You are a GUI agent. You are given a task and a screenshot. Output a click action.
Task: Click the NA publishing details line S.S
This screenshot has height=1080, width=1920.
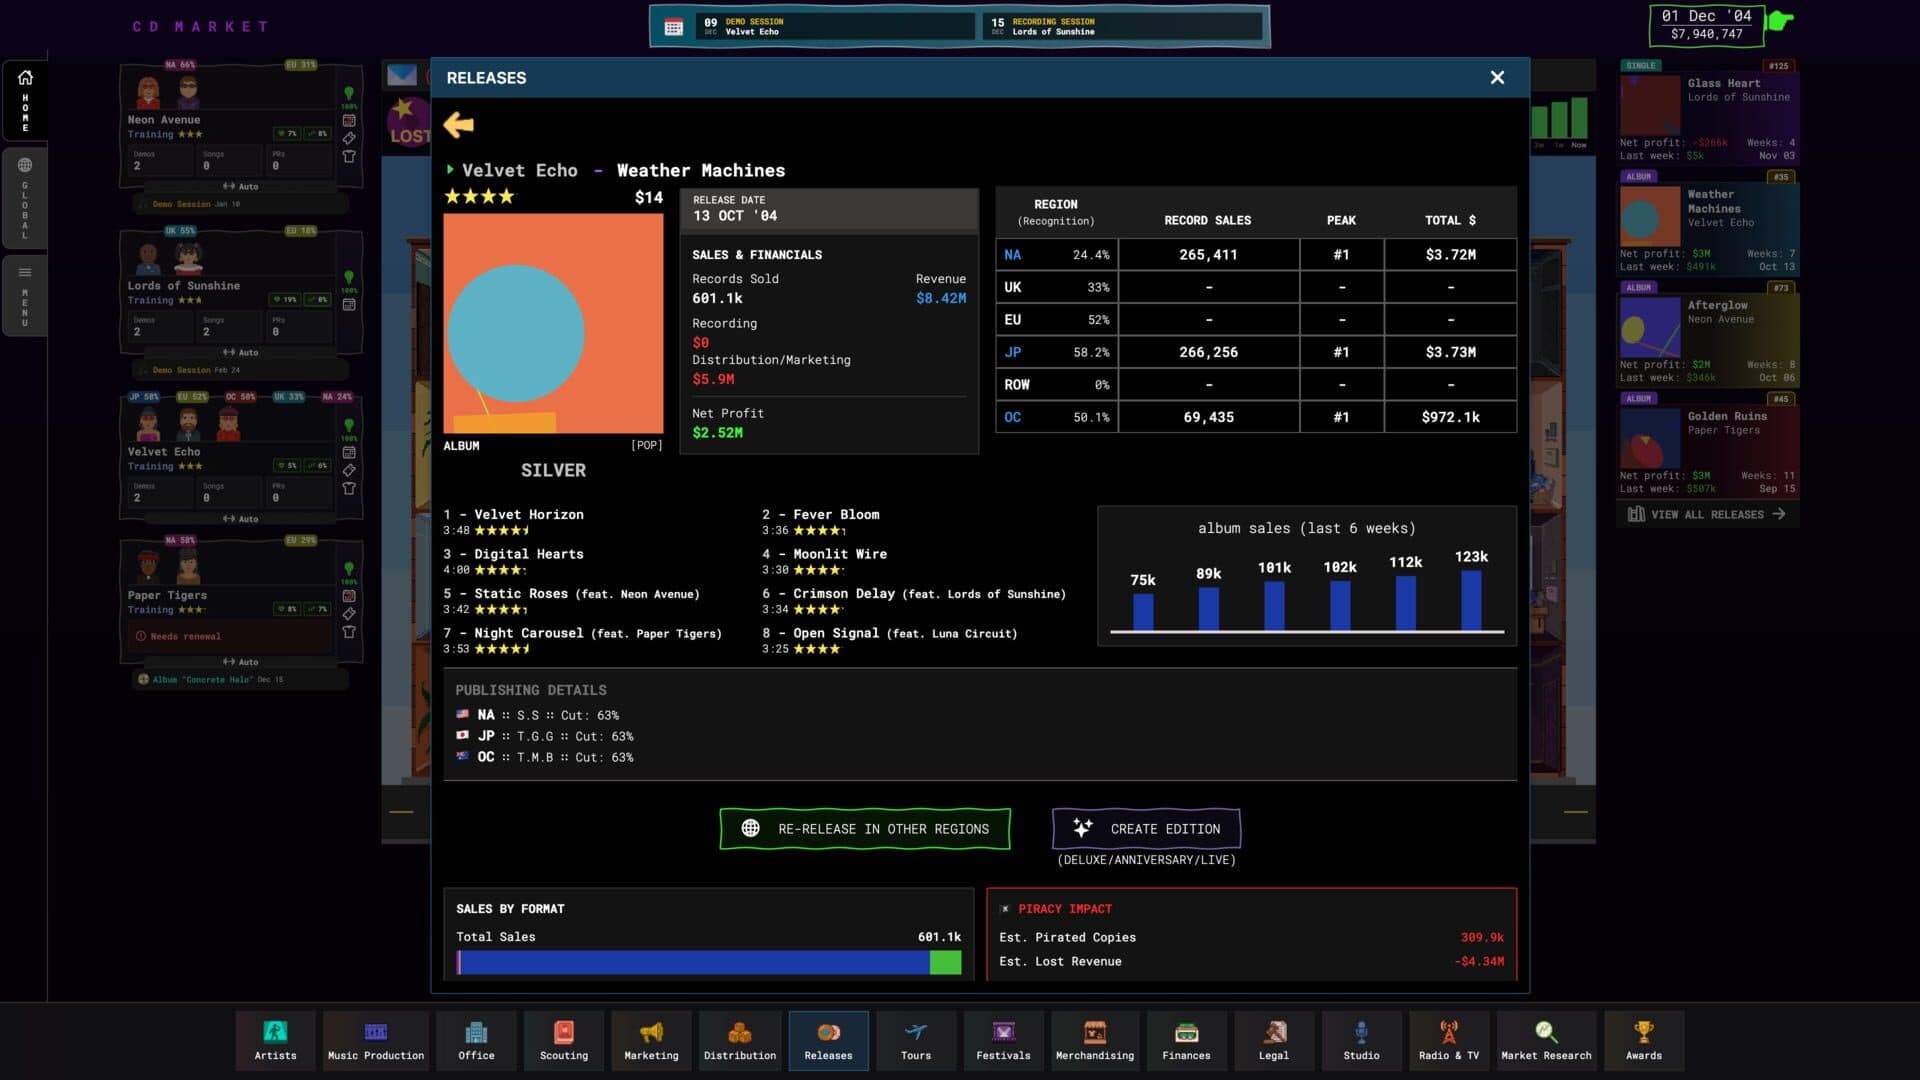coord(538,716)
